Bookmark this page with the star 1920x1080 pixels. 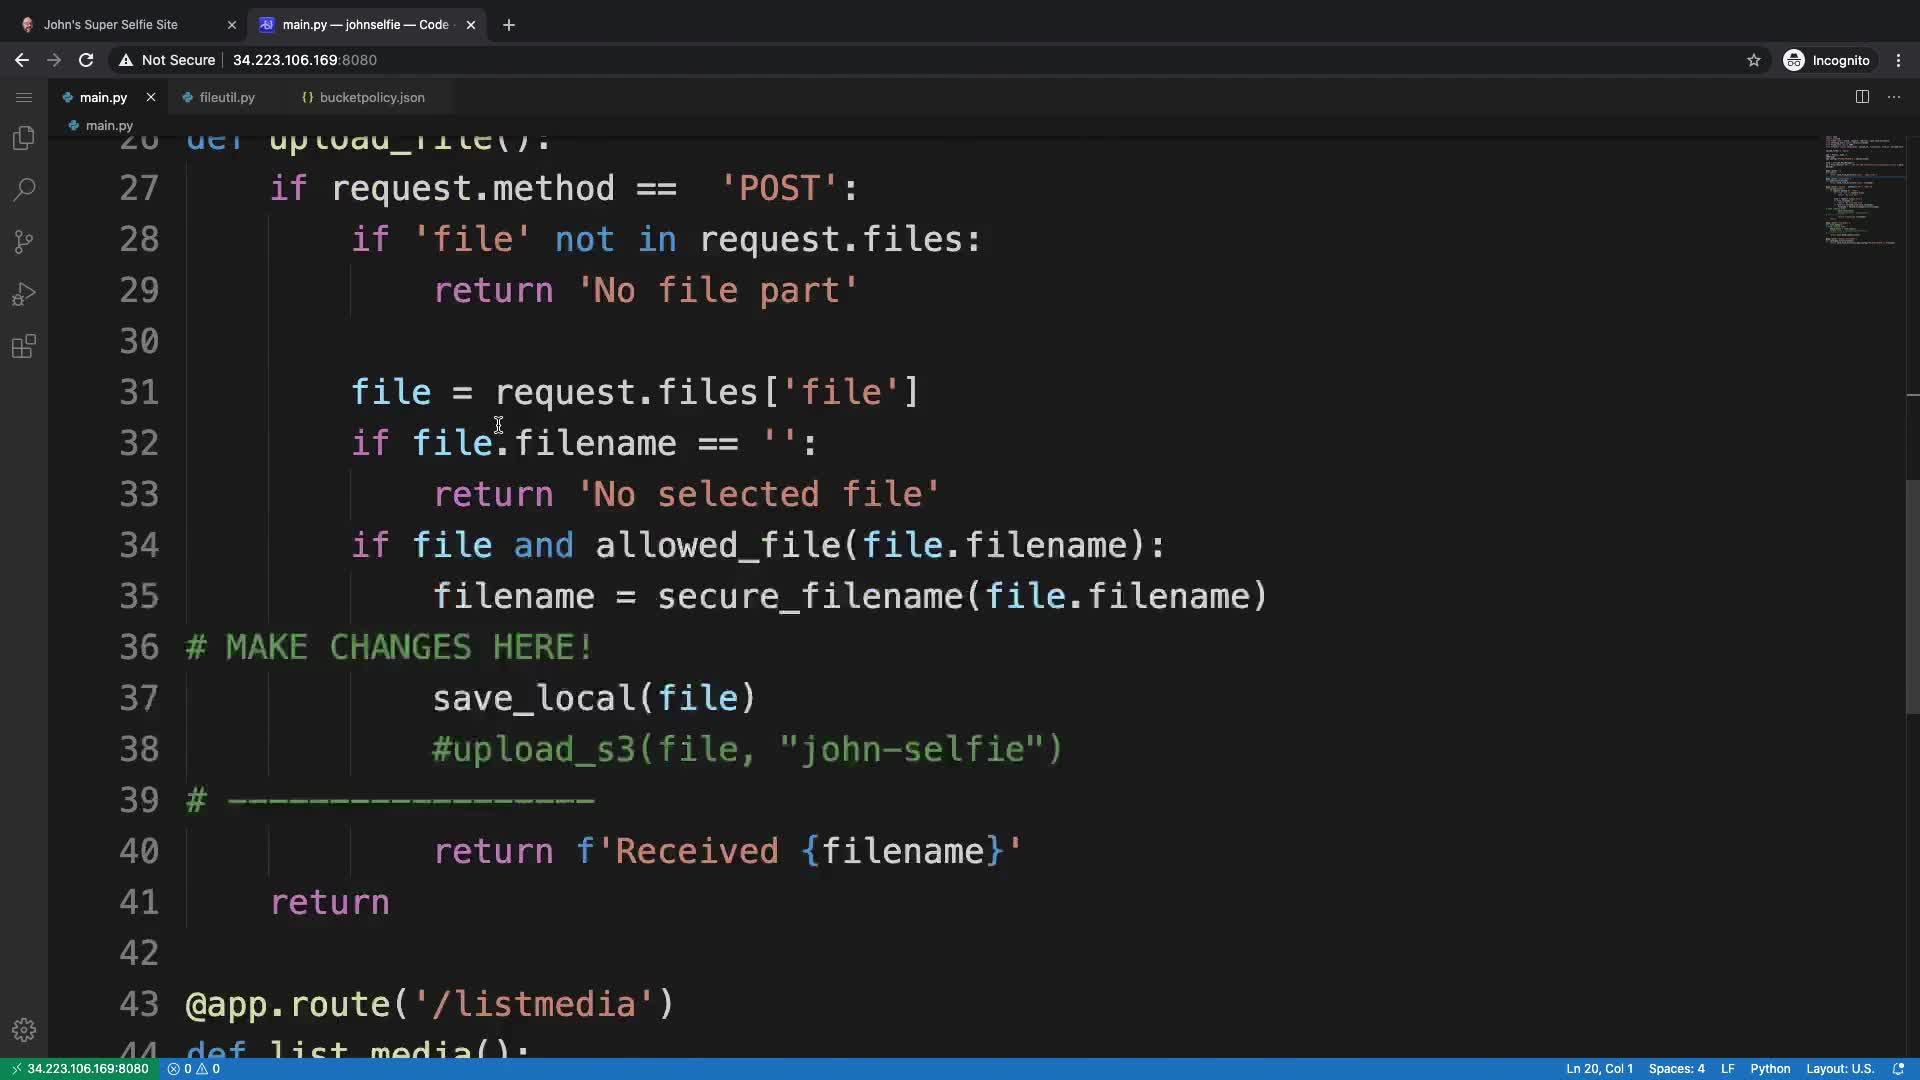[x=1753, y=60]
